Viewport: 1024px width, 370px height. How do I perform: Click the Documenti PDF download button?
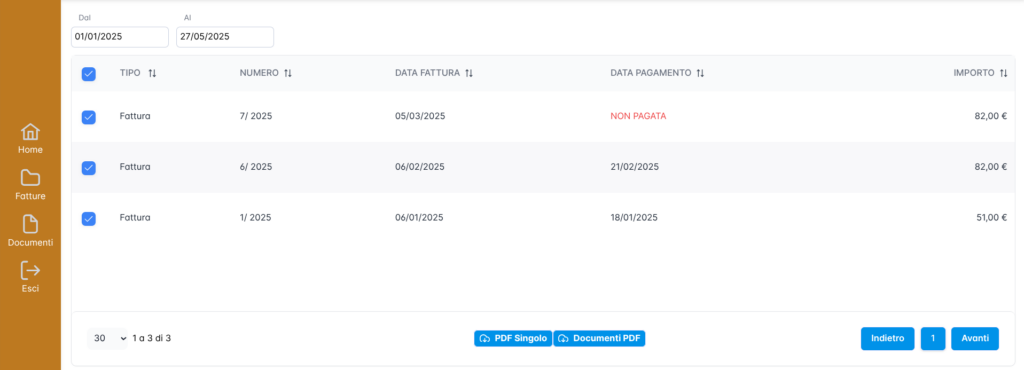pos(600,339)
